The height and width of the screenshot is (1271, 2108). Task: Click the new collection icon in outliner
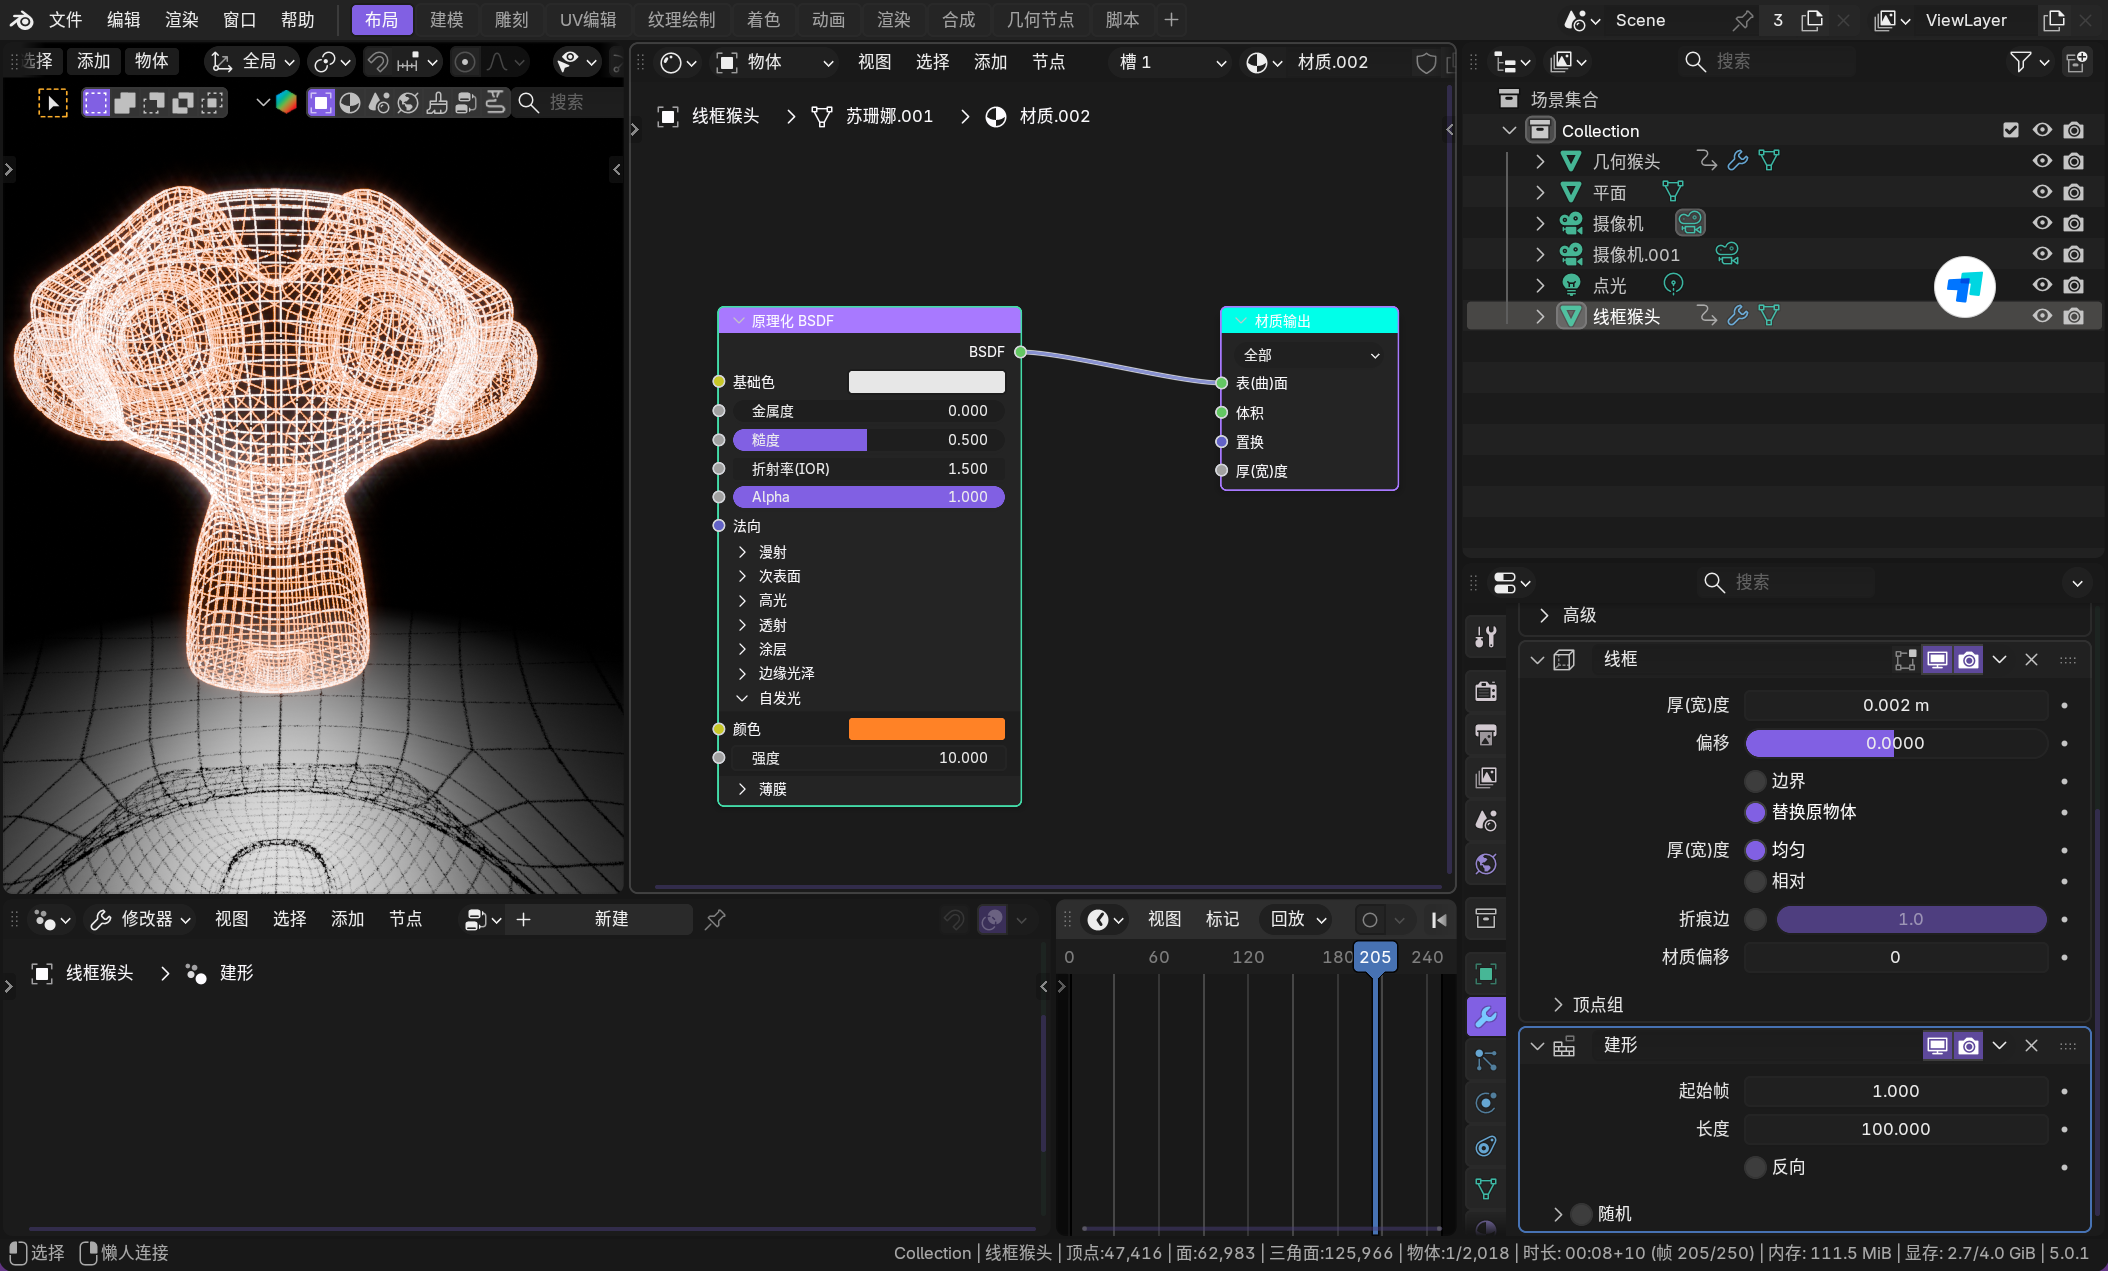click(2076, 62)
